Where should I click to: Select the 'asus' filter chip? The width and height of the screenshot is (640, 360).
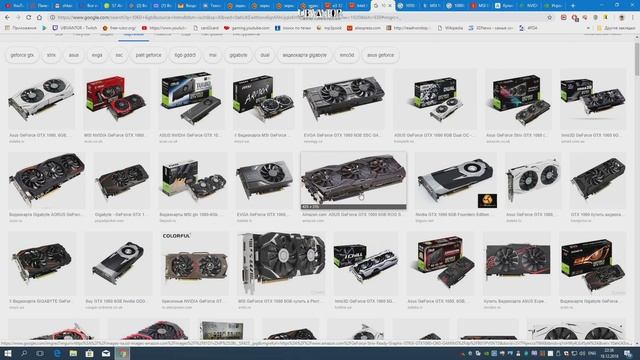coord(73,55)
